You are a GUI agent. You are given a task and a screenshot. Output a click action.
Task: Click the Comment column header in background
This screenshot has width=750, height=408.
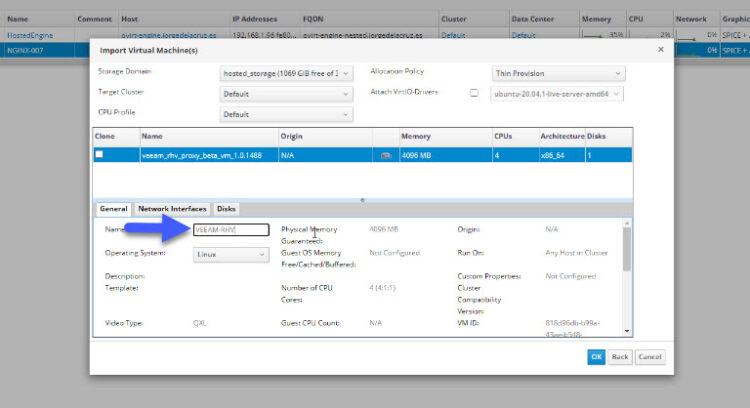click(94, 19)
